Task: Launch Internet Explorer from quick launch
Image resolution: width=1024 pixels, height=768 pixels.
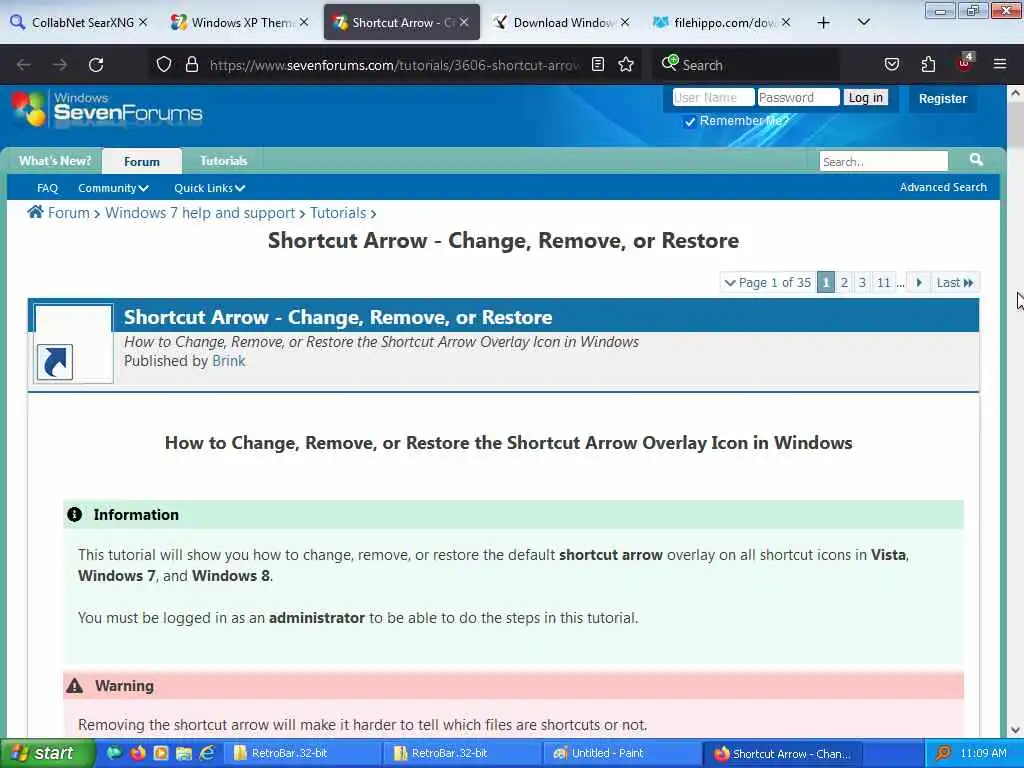Action: pos(208,753)
